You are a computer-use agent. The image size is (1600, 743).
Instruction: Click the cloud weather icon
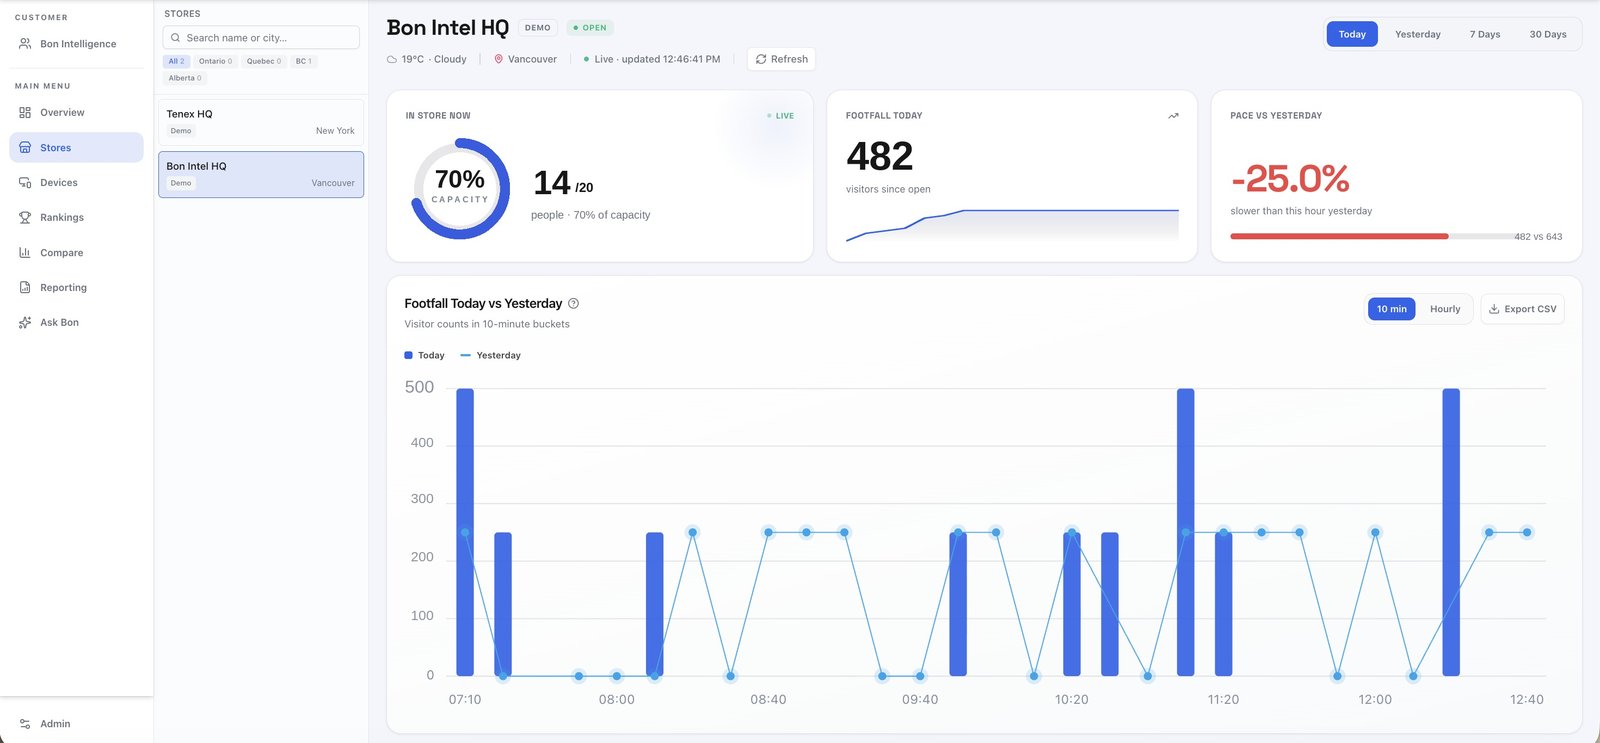point(392,60)
